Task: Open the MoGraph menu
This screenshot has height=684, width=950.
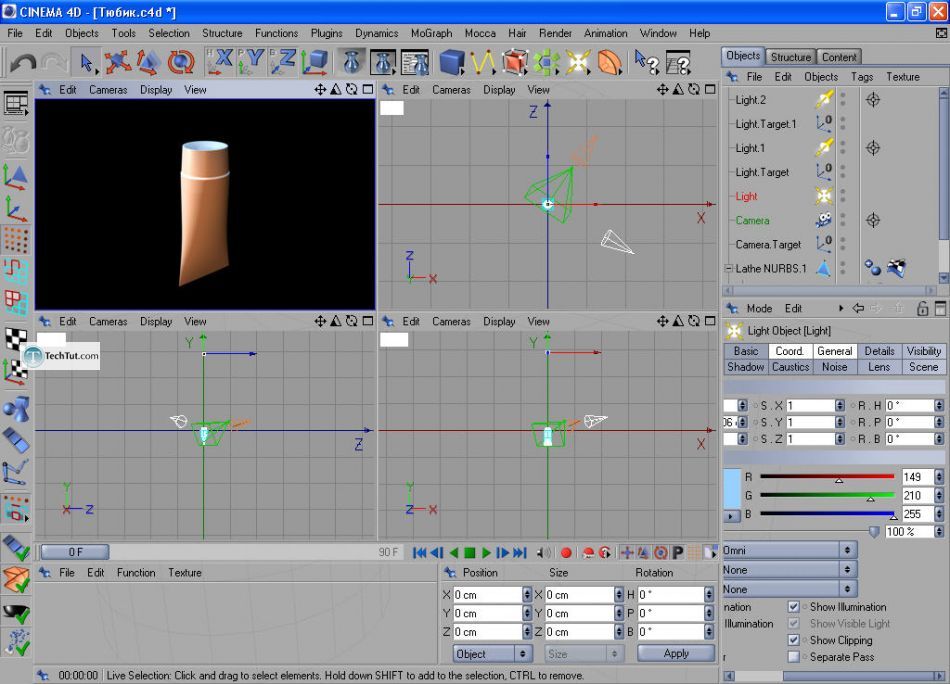Action: [x=431, y=33]
